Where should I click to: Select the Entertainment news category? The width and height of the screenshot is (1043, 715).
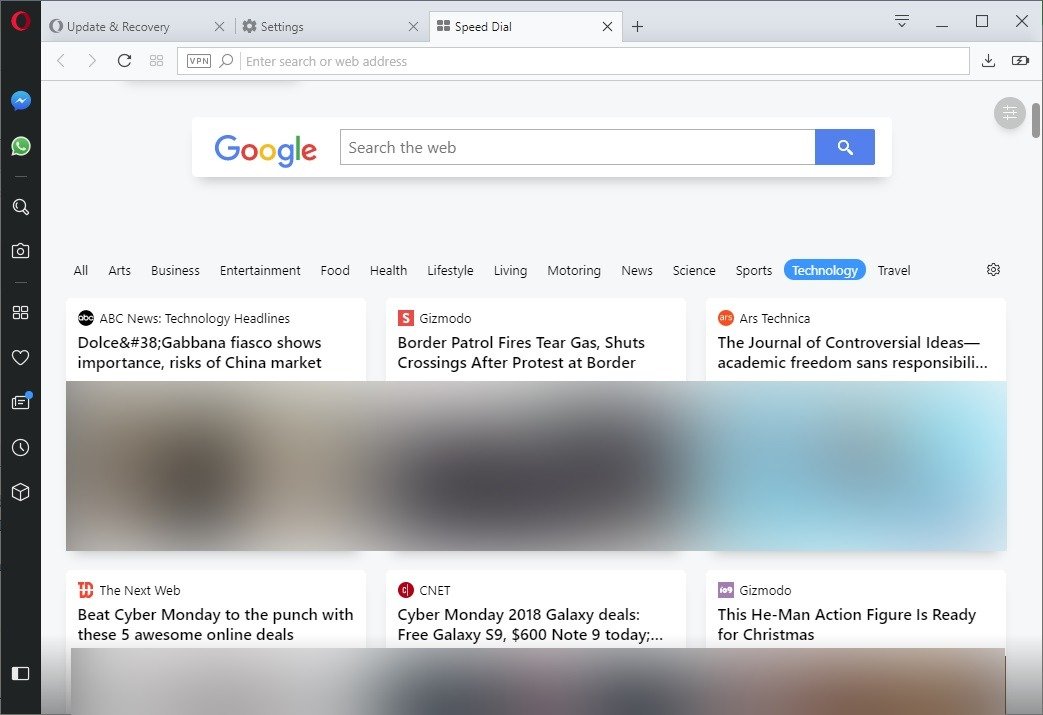coord(260,270)
